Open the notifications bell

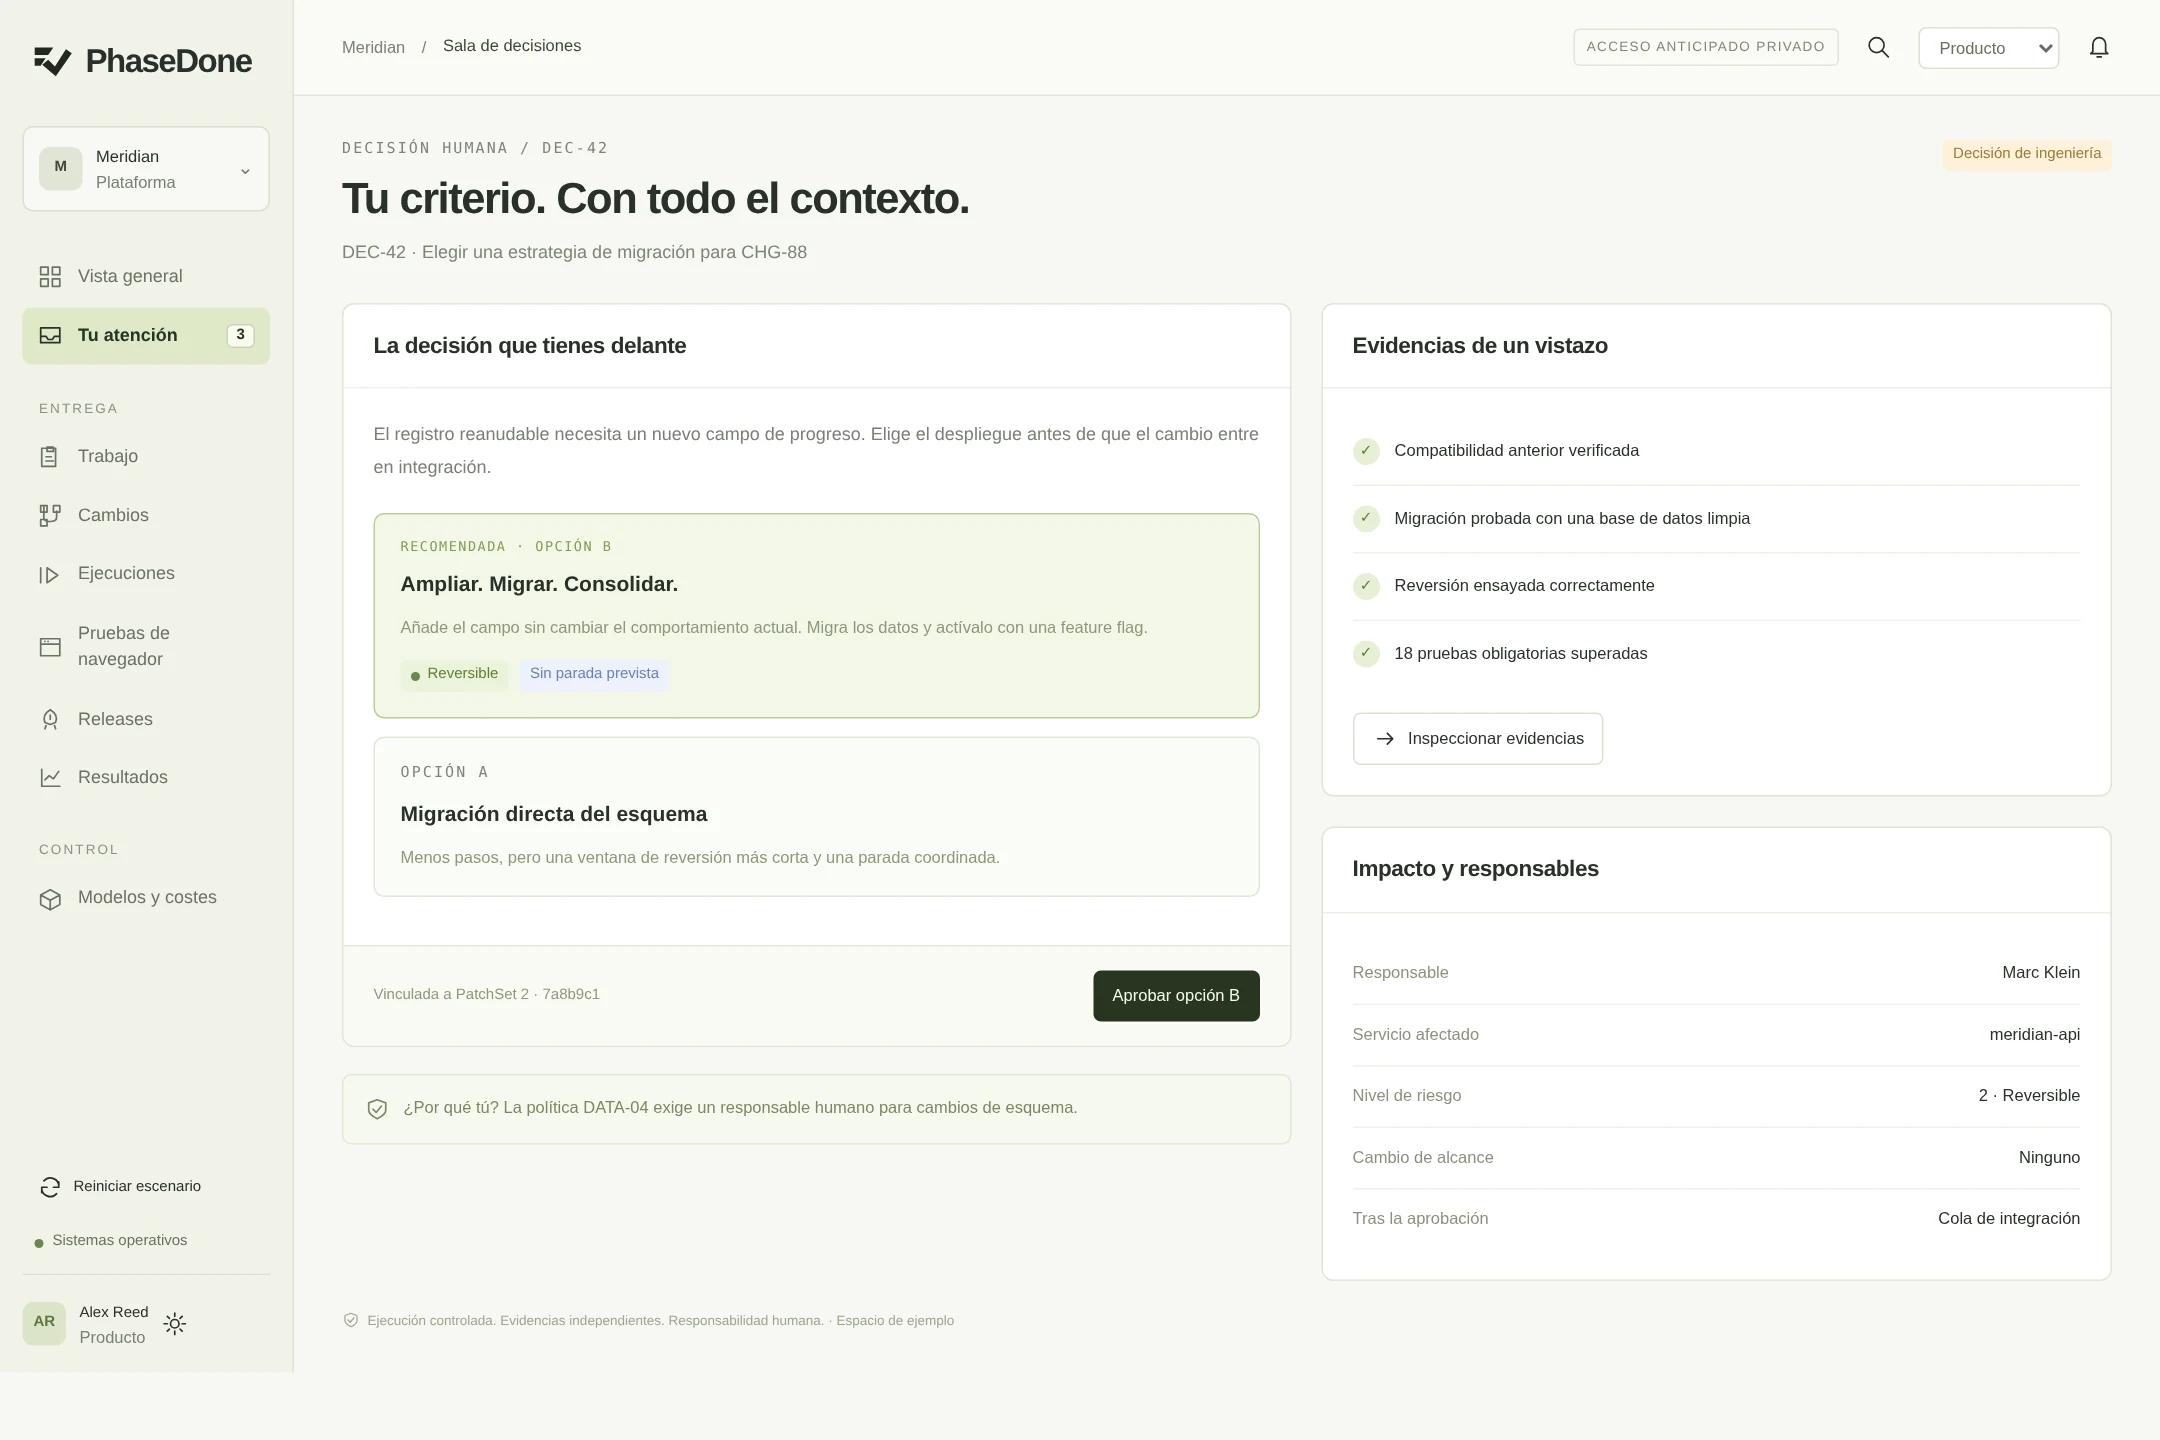tap(2099, 48)
